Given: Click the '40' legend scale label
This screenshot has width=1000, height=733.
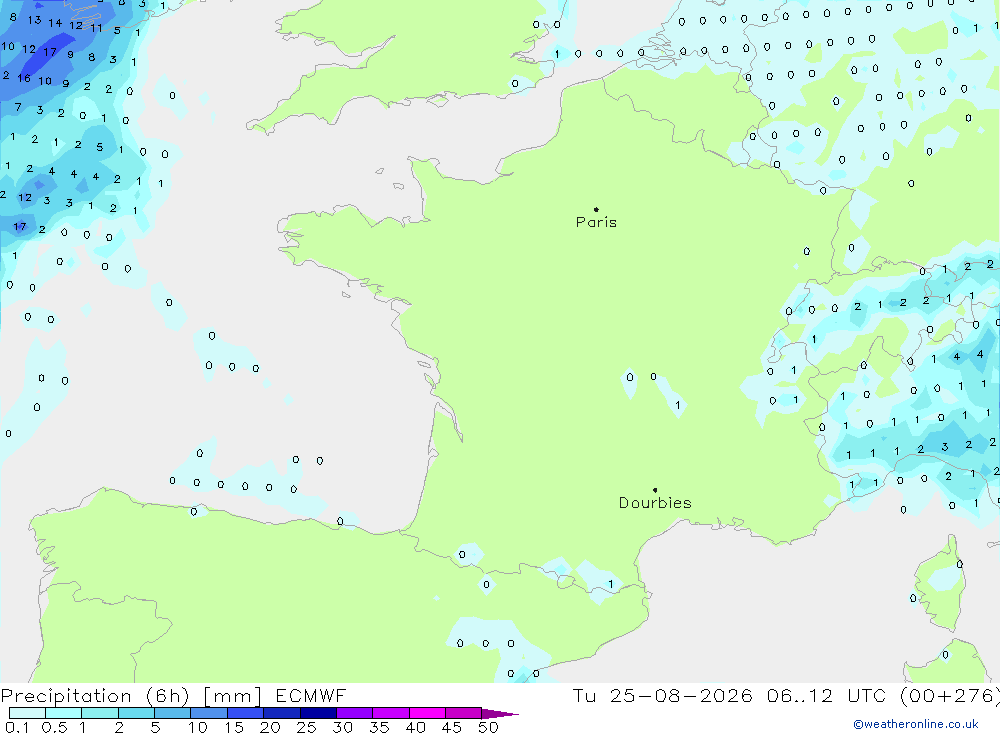Looking at the screenshot, I should point(415,727).
